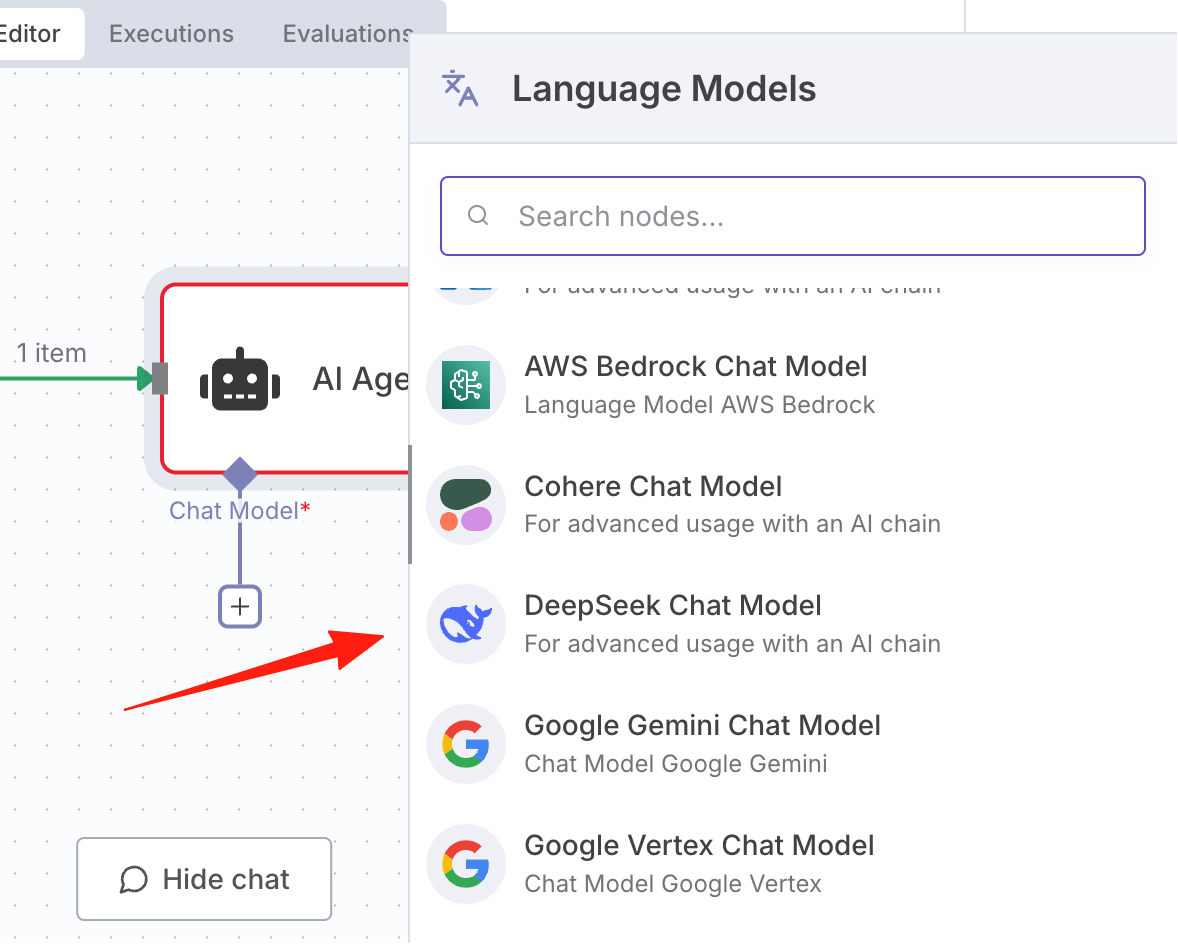This screenshot has width=1178, height=944.
Task: Click the node panel scrollbar handle
Action: point(410,505)
